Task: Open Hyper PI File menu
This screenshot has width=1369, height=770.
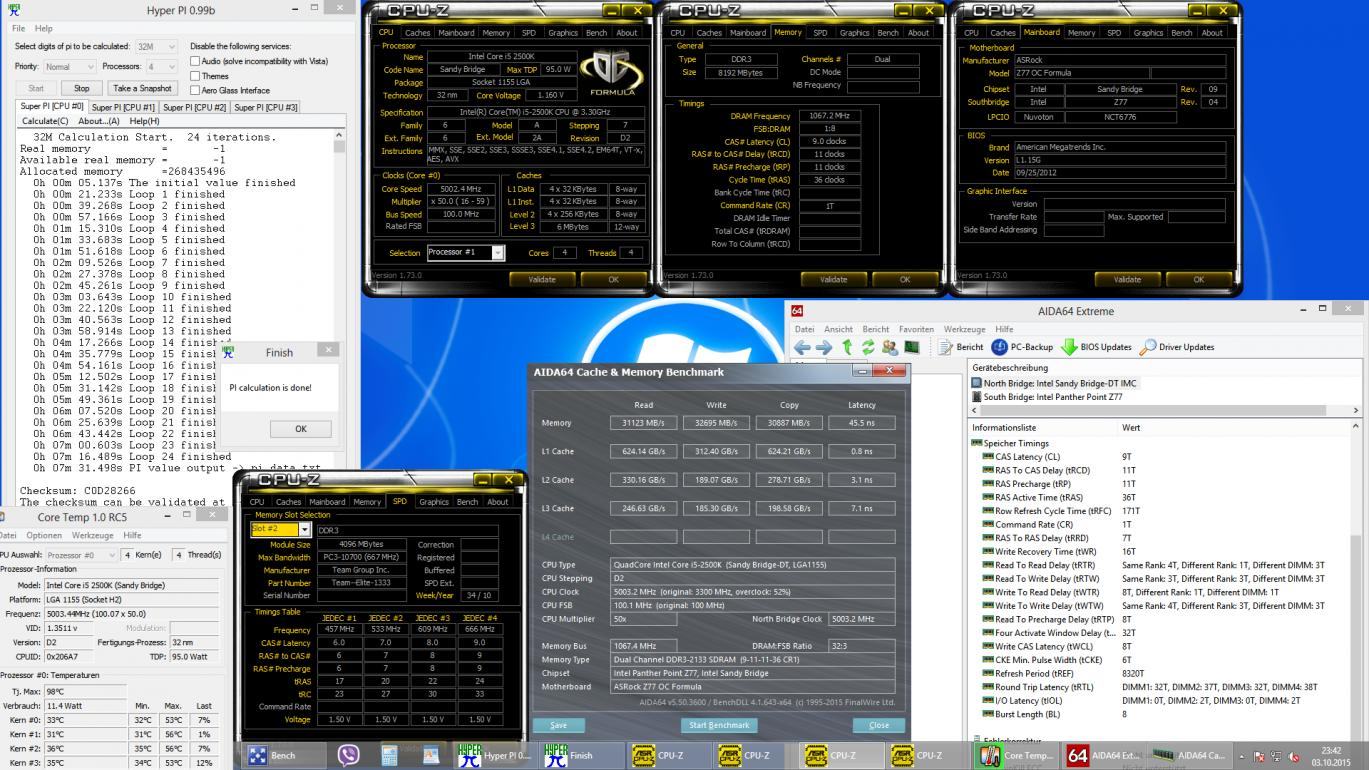Action: tap(19, 28)
